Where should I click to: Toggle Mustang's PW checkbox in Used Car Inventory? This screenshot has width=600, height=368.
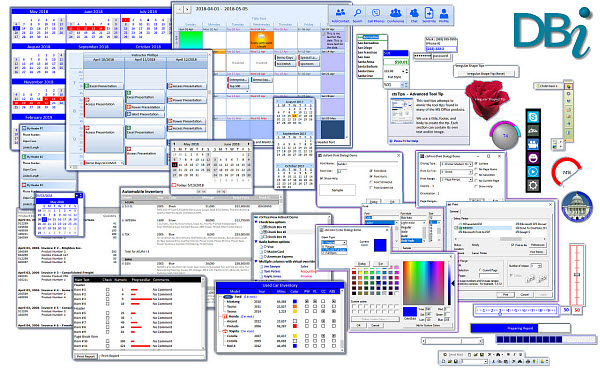tap(307, 301)
